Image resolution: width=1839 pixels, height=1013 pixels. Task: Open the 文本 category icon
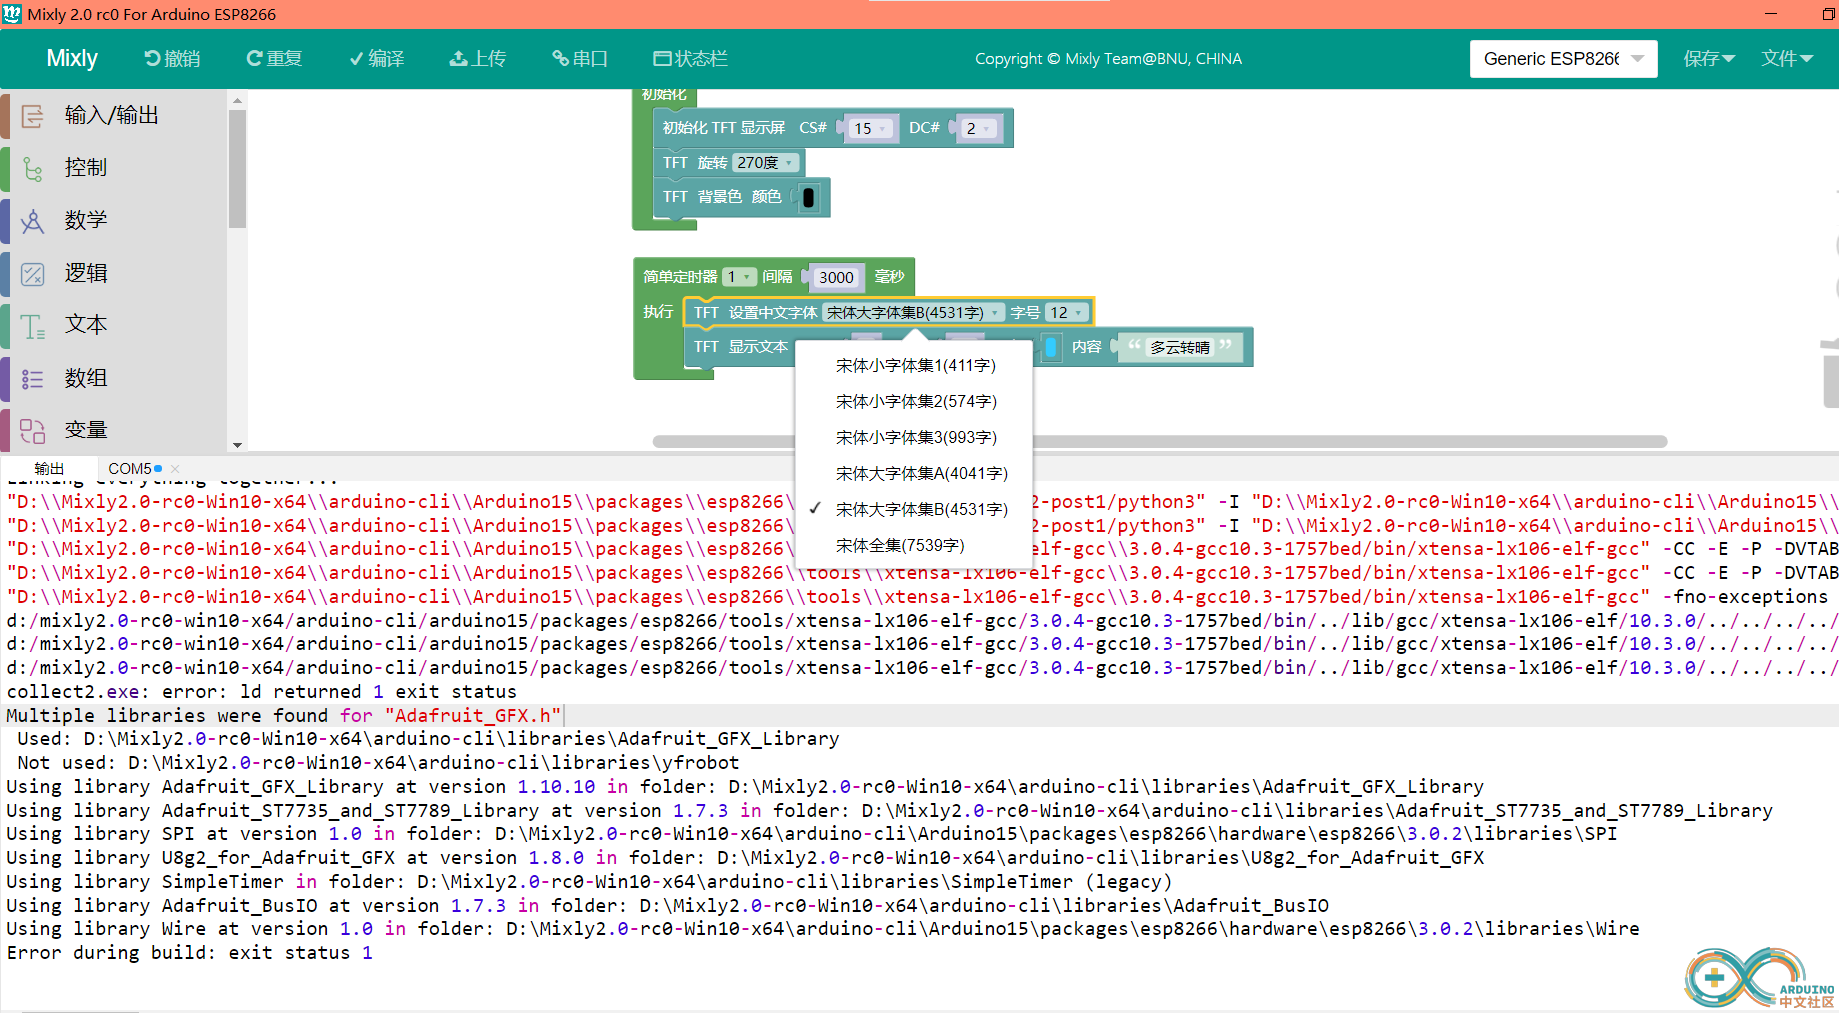[32, 326]
